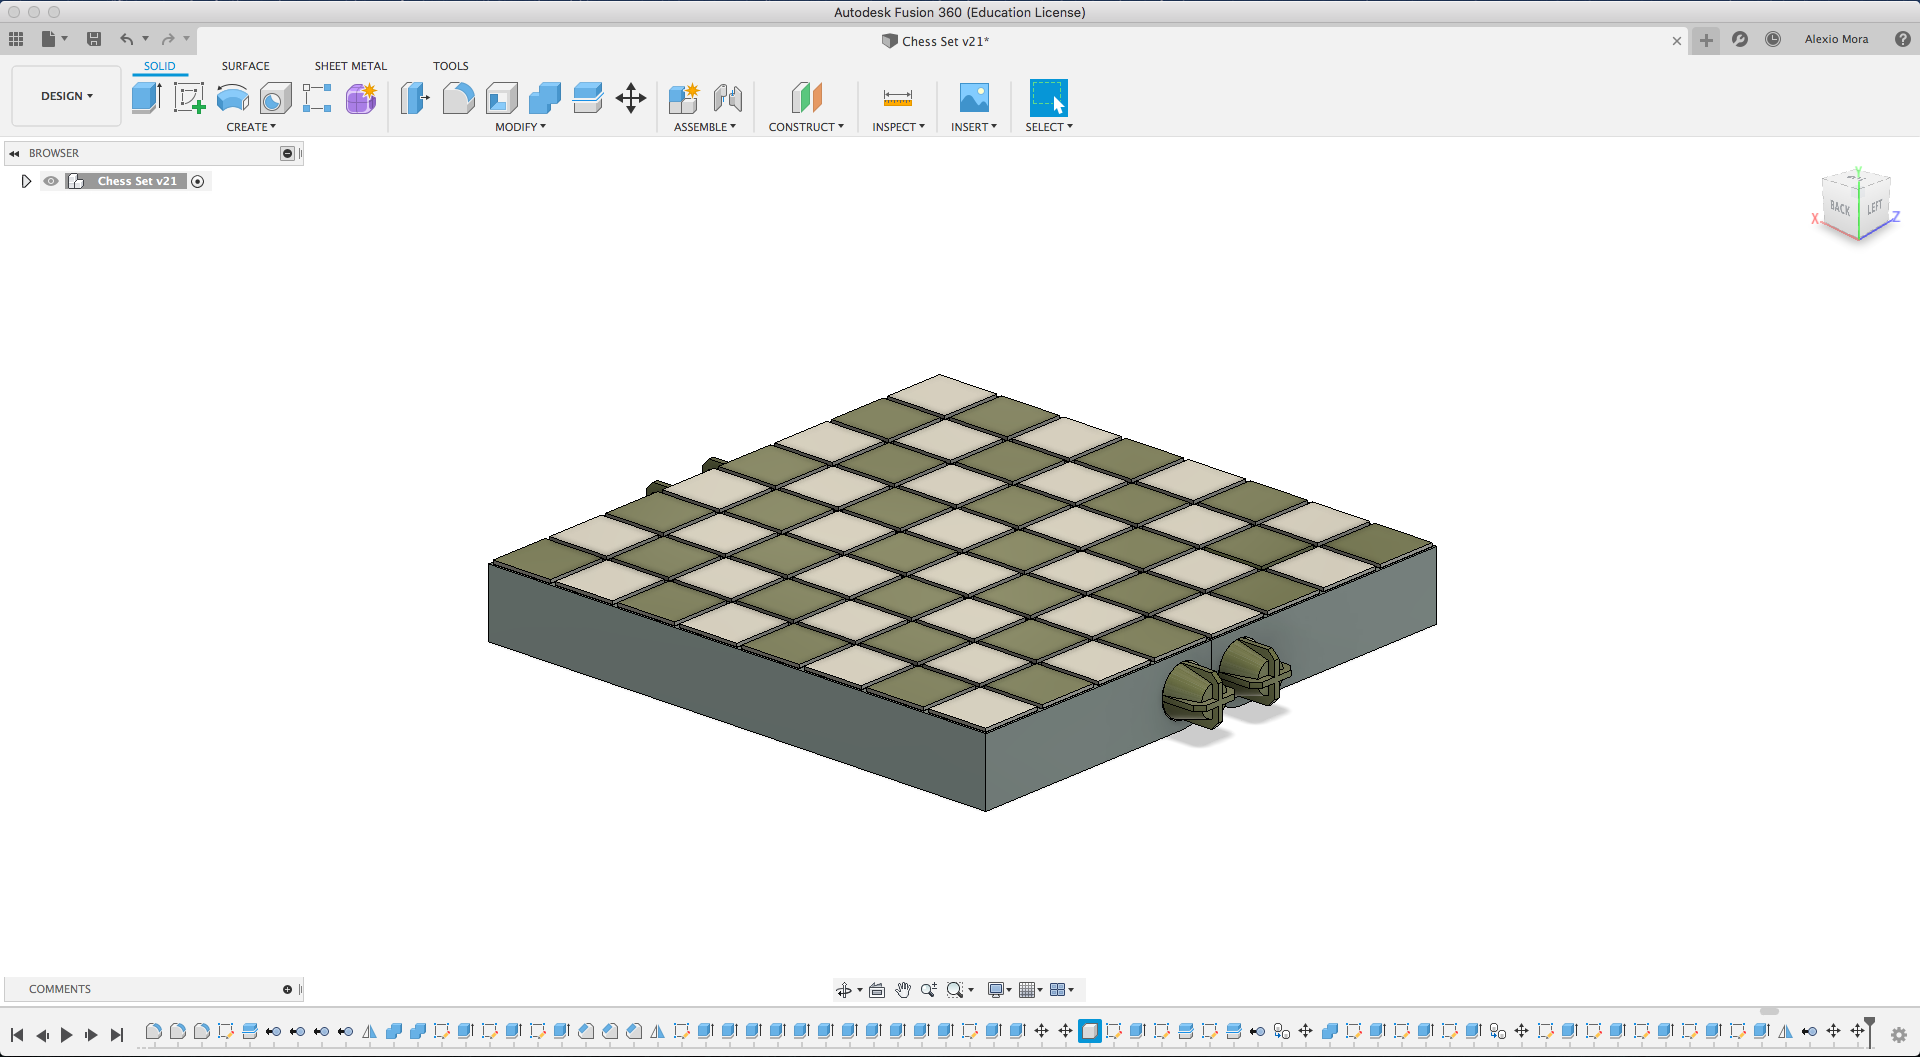
Task: Switch to the TOOLS tab
Action: 451,66
